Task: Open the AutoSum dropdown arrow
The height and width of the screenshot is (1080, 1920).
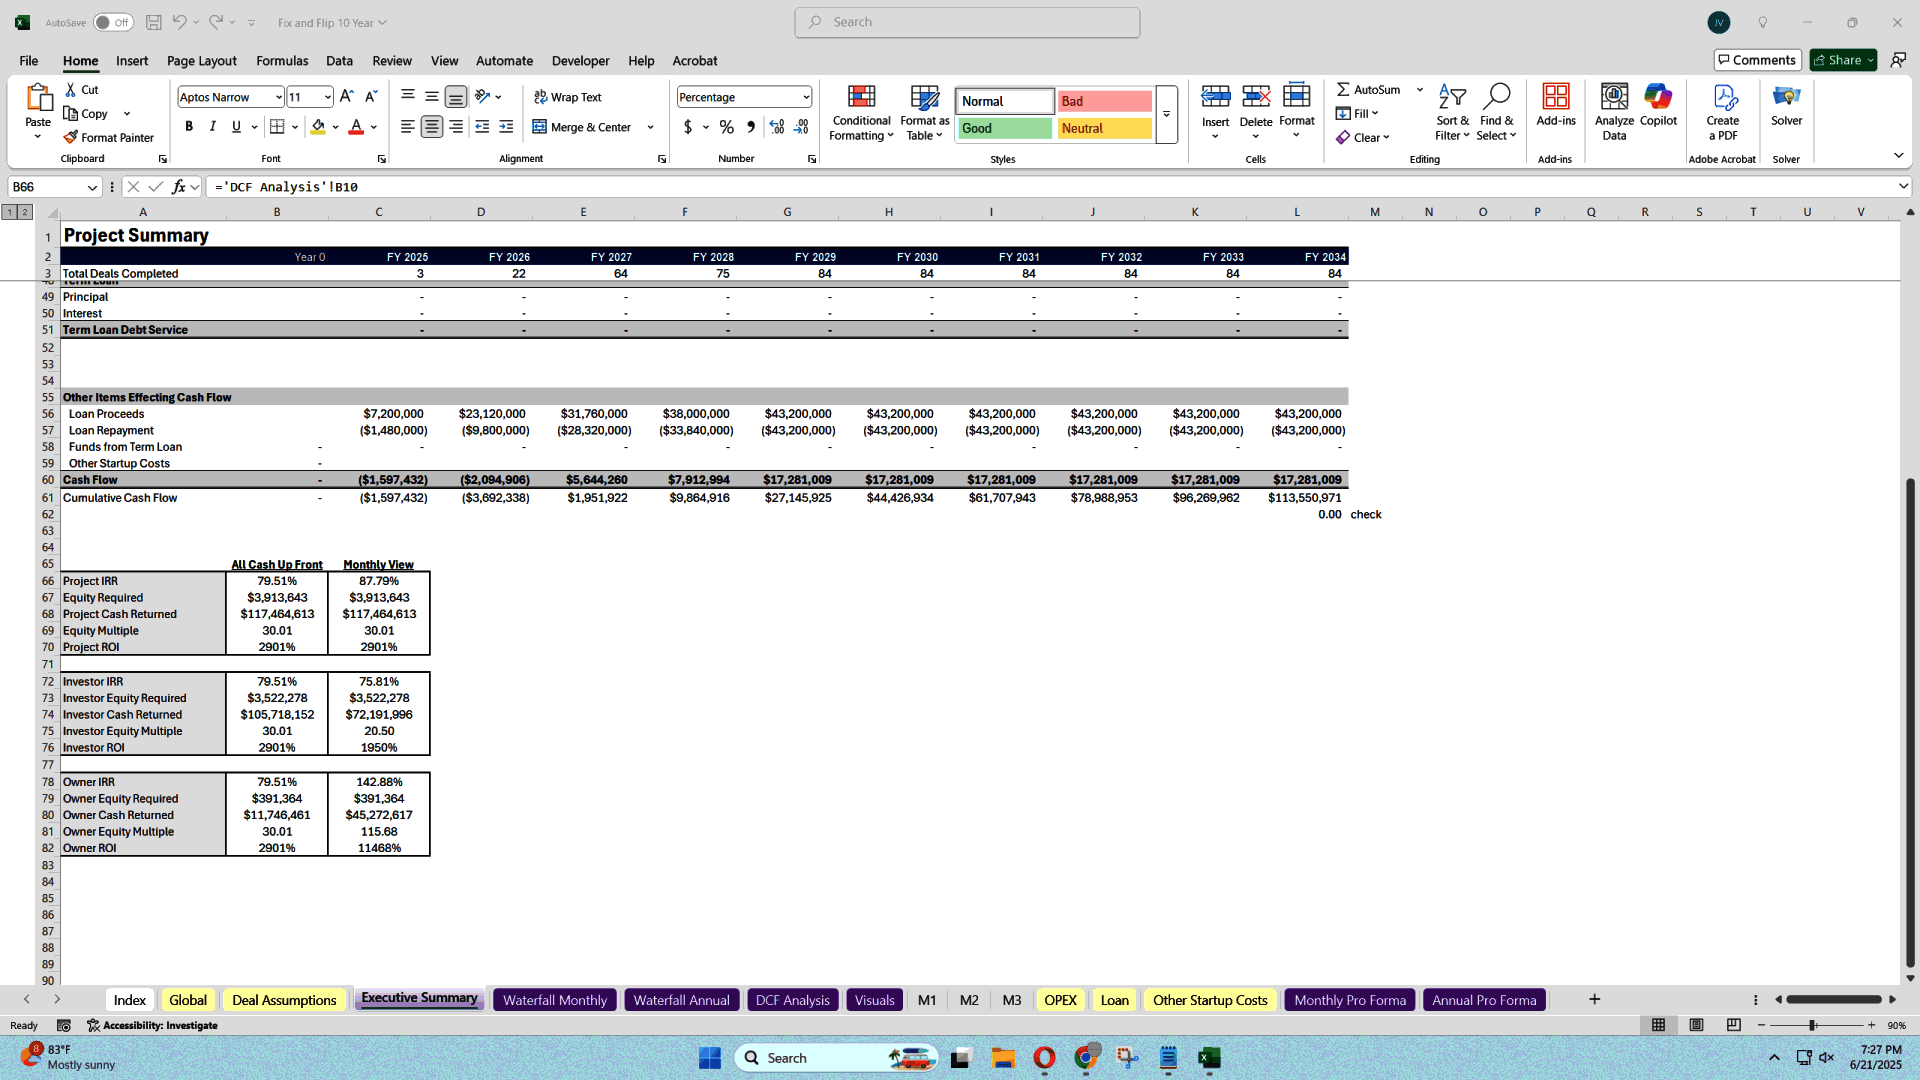Action: pos(1419,90)
